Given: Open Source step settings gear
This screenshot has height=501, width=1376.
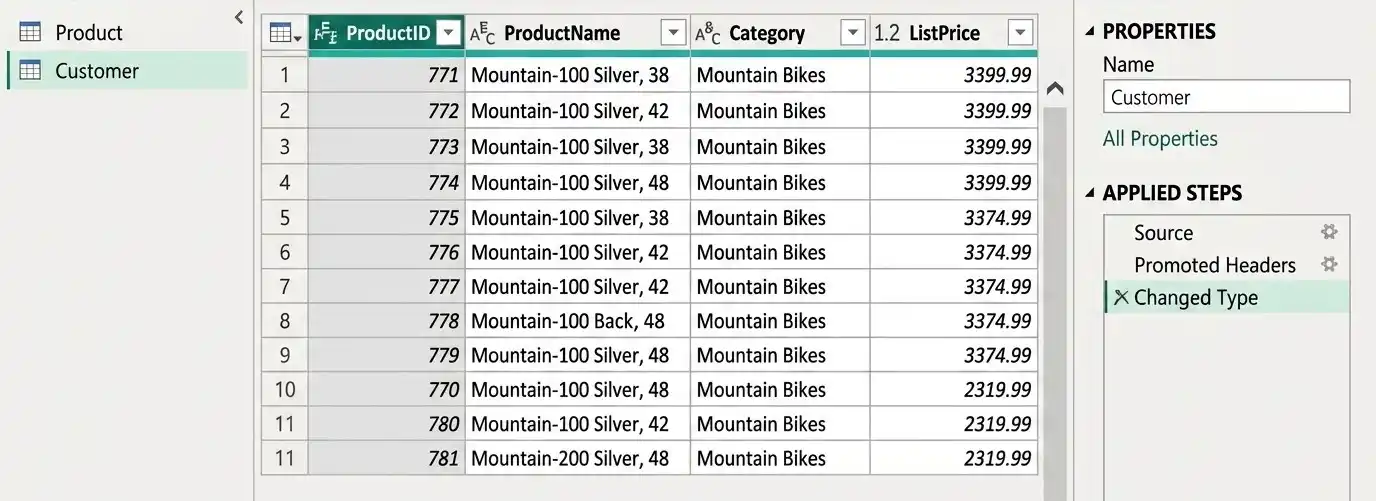Looking at the screenshot, I should point(1329,232).
